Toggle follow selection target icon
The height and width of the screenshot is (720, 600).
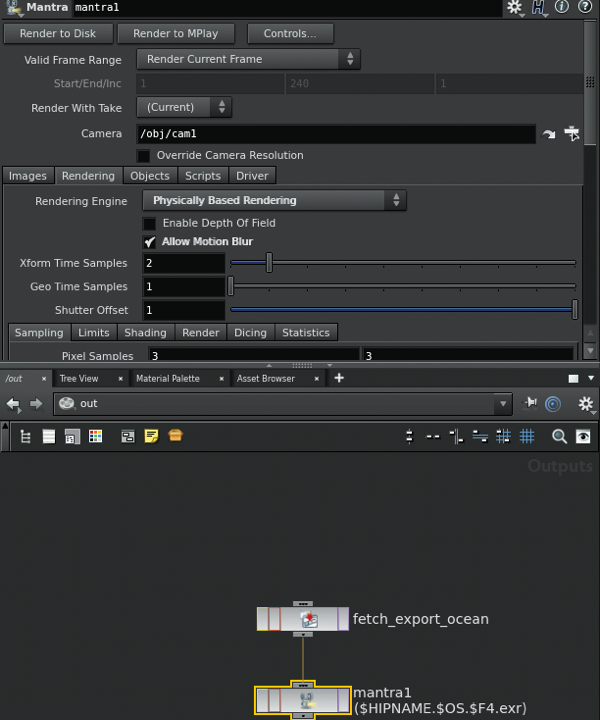(553, 404)
